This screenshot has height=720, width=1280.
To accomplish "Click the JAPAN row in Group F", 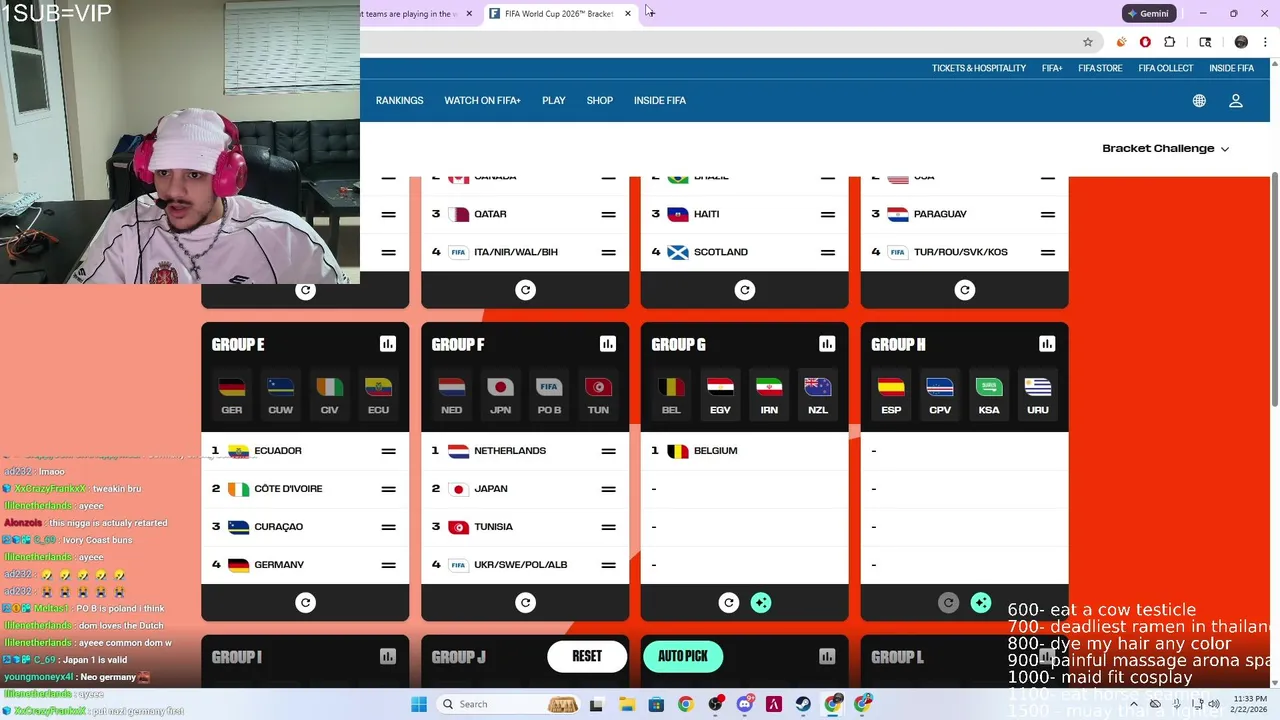I will [525, 489].
